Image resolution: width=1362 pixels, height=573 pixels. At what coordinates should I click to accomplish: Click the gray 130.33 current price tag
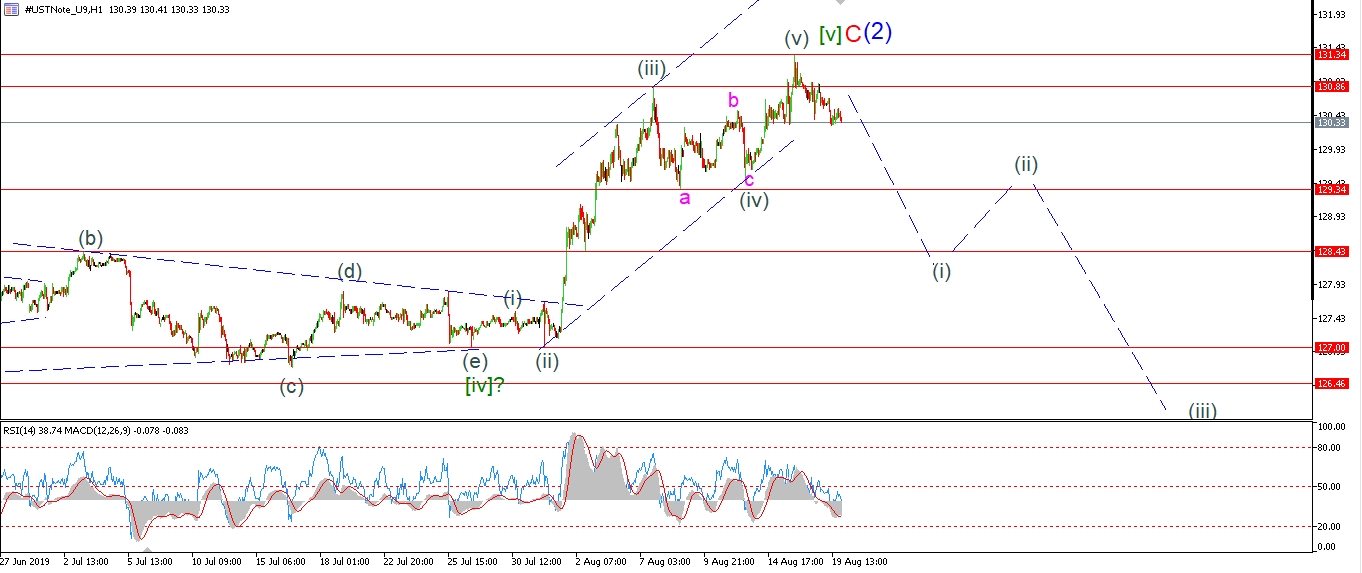click(x=1331, y=123)
